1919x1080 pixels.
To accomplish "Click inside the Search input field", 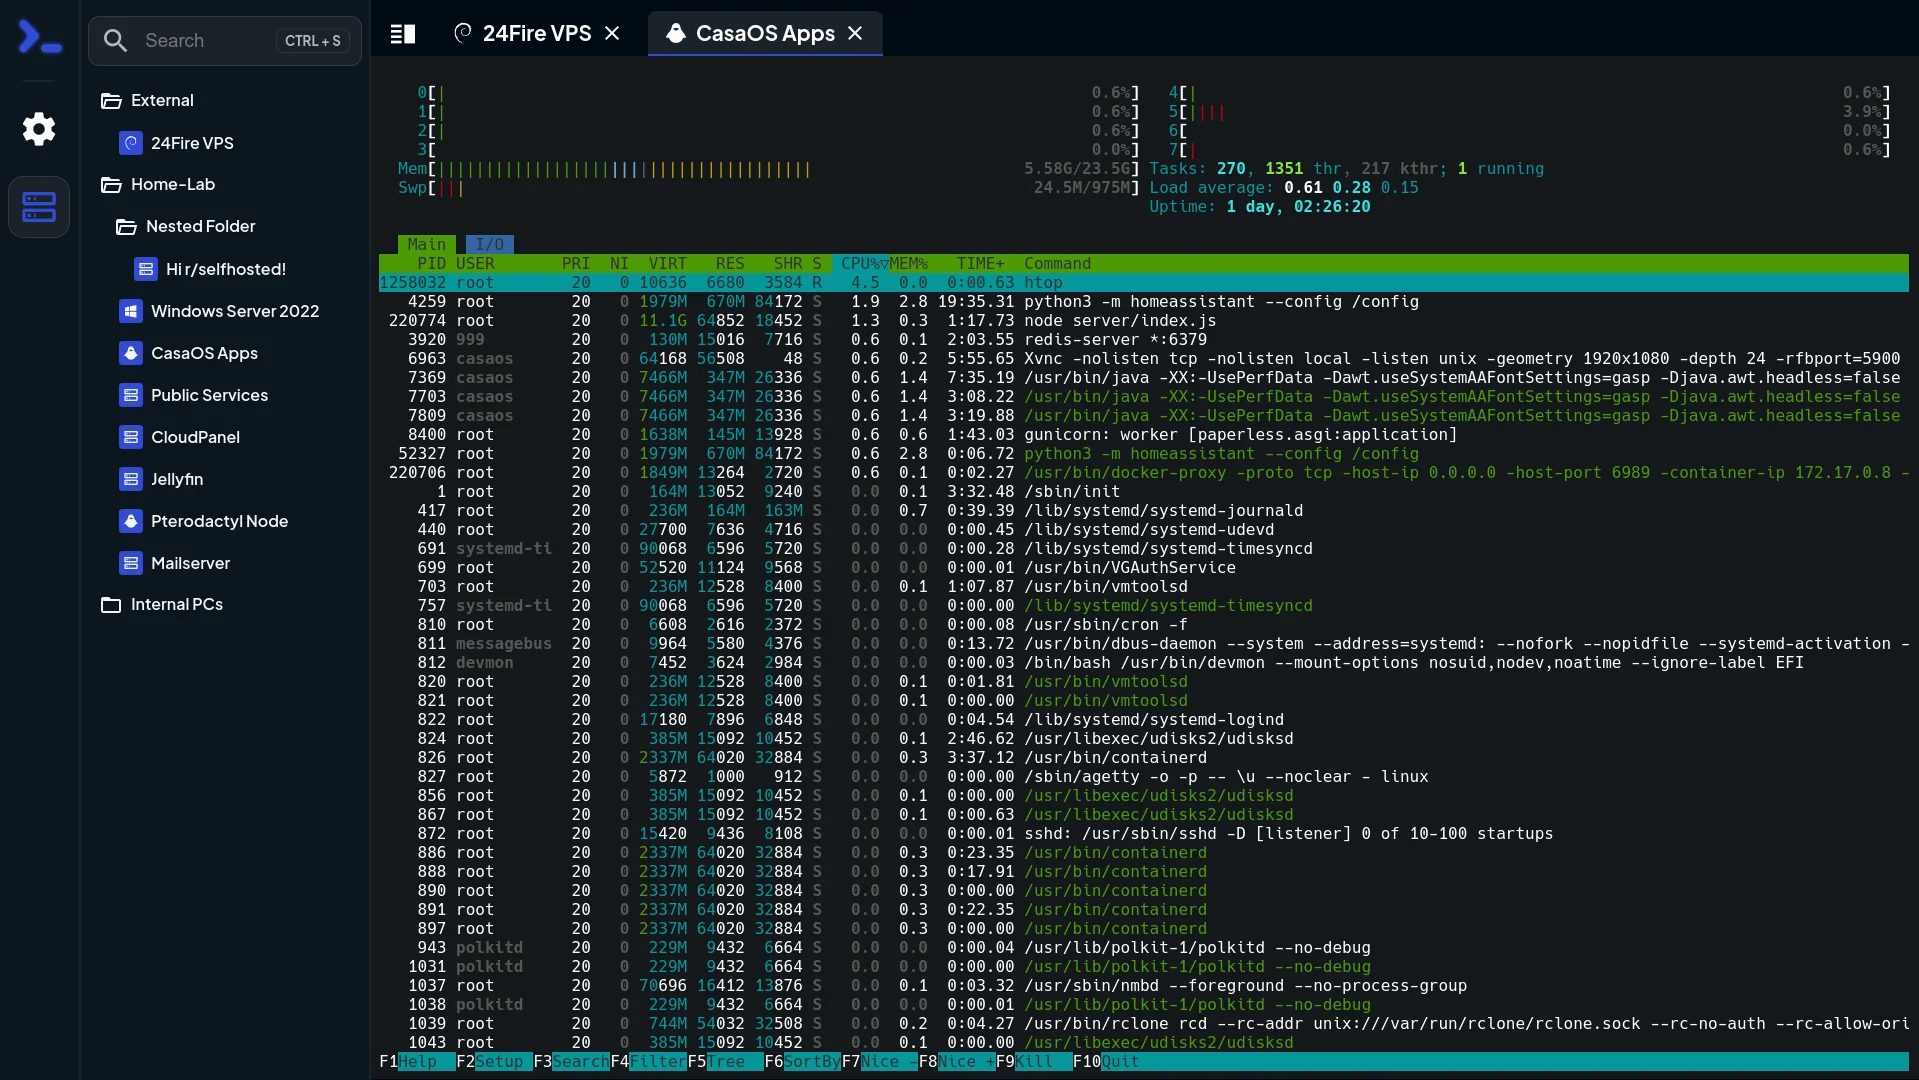I will [x=200, y=40].
